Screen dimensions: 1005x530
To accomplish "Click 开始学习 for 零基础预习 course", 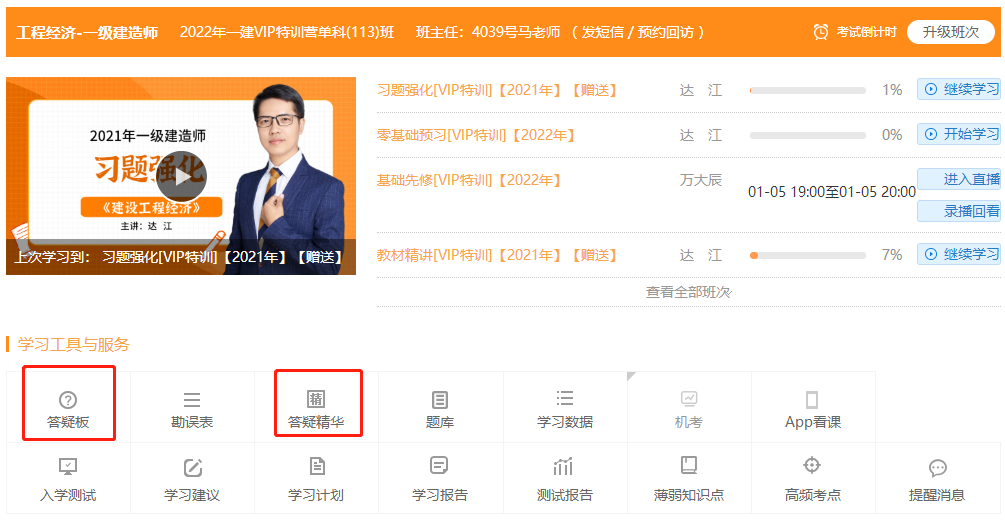I will pyautogui.click(x=960, y=134).
